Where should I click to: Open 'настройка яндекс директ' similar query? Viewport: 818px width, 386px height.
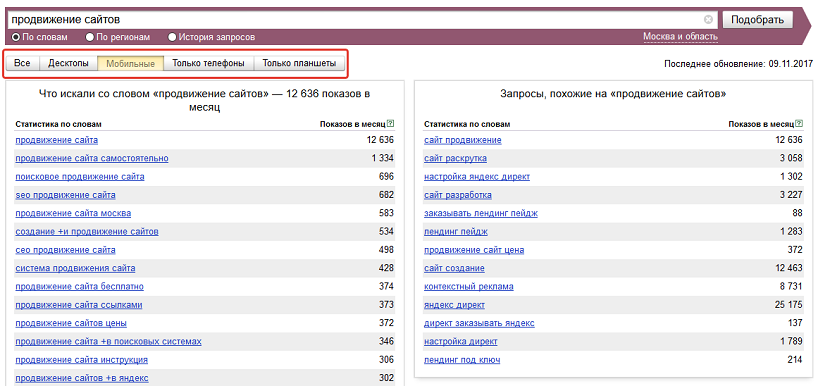click(x=477, y=177)
